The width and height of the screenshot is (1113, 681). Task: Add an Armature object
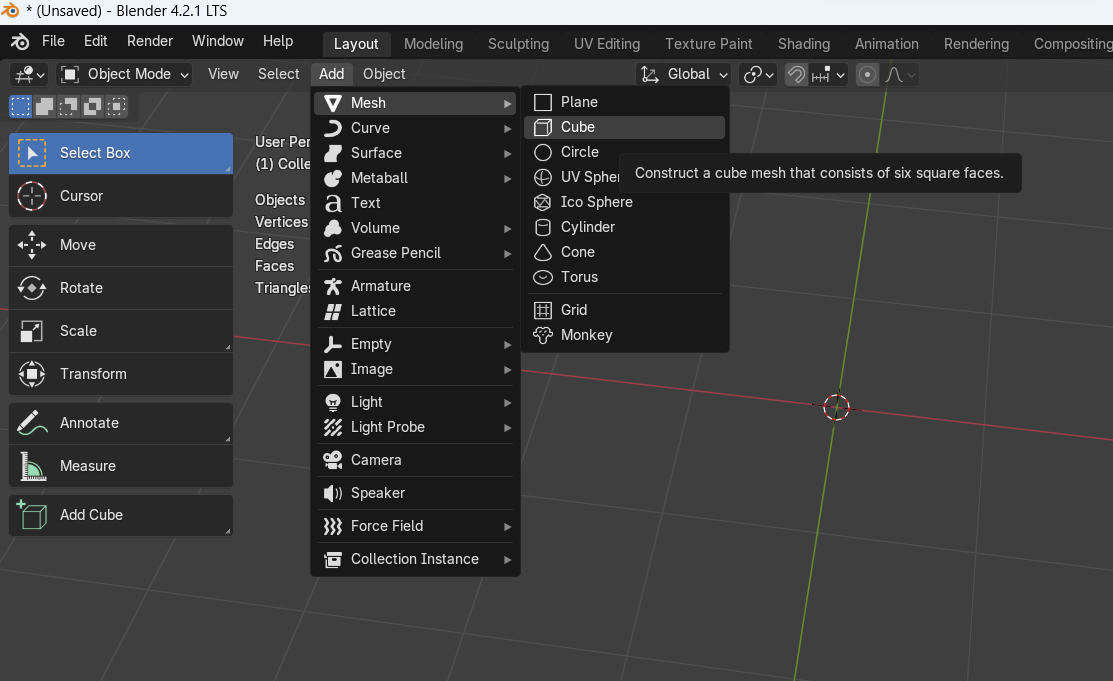(x=415, y=286)
